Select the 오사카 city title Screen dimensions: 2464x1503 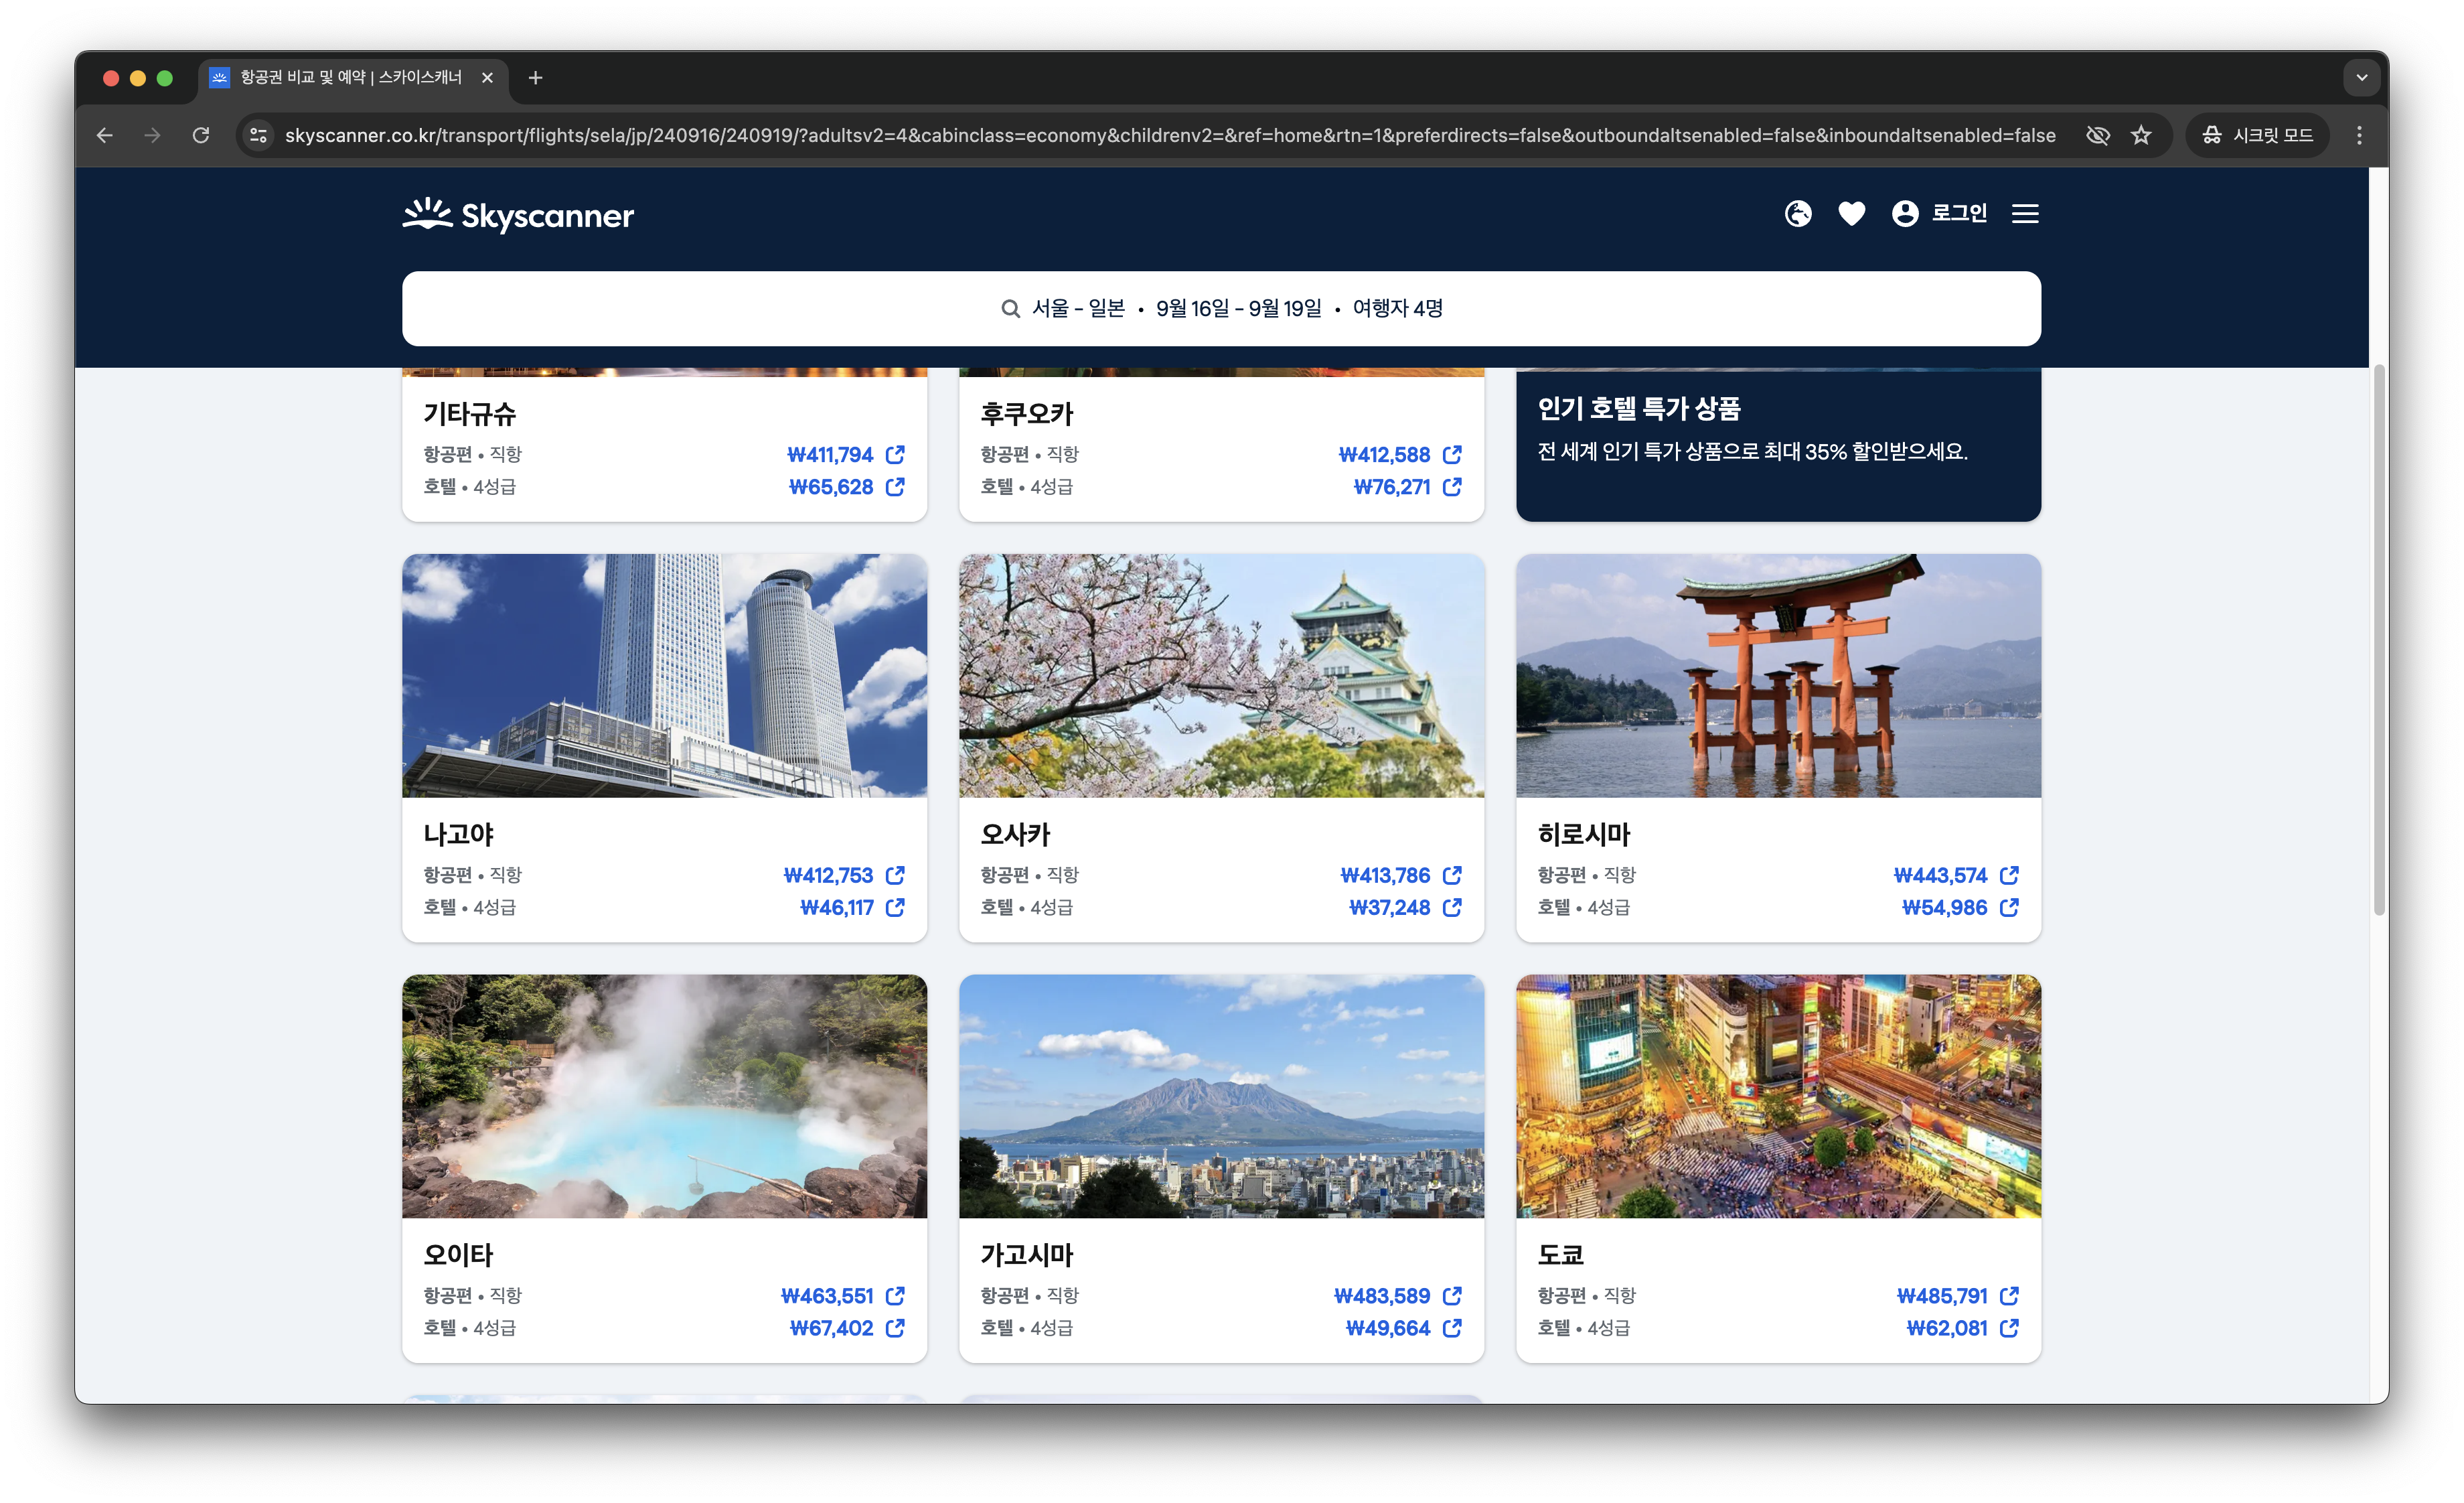[x=1015, y=834]
